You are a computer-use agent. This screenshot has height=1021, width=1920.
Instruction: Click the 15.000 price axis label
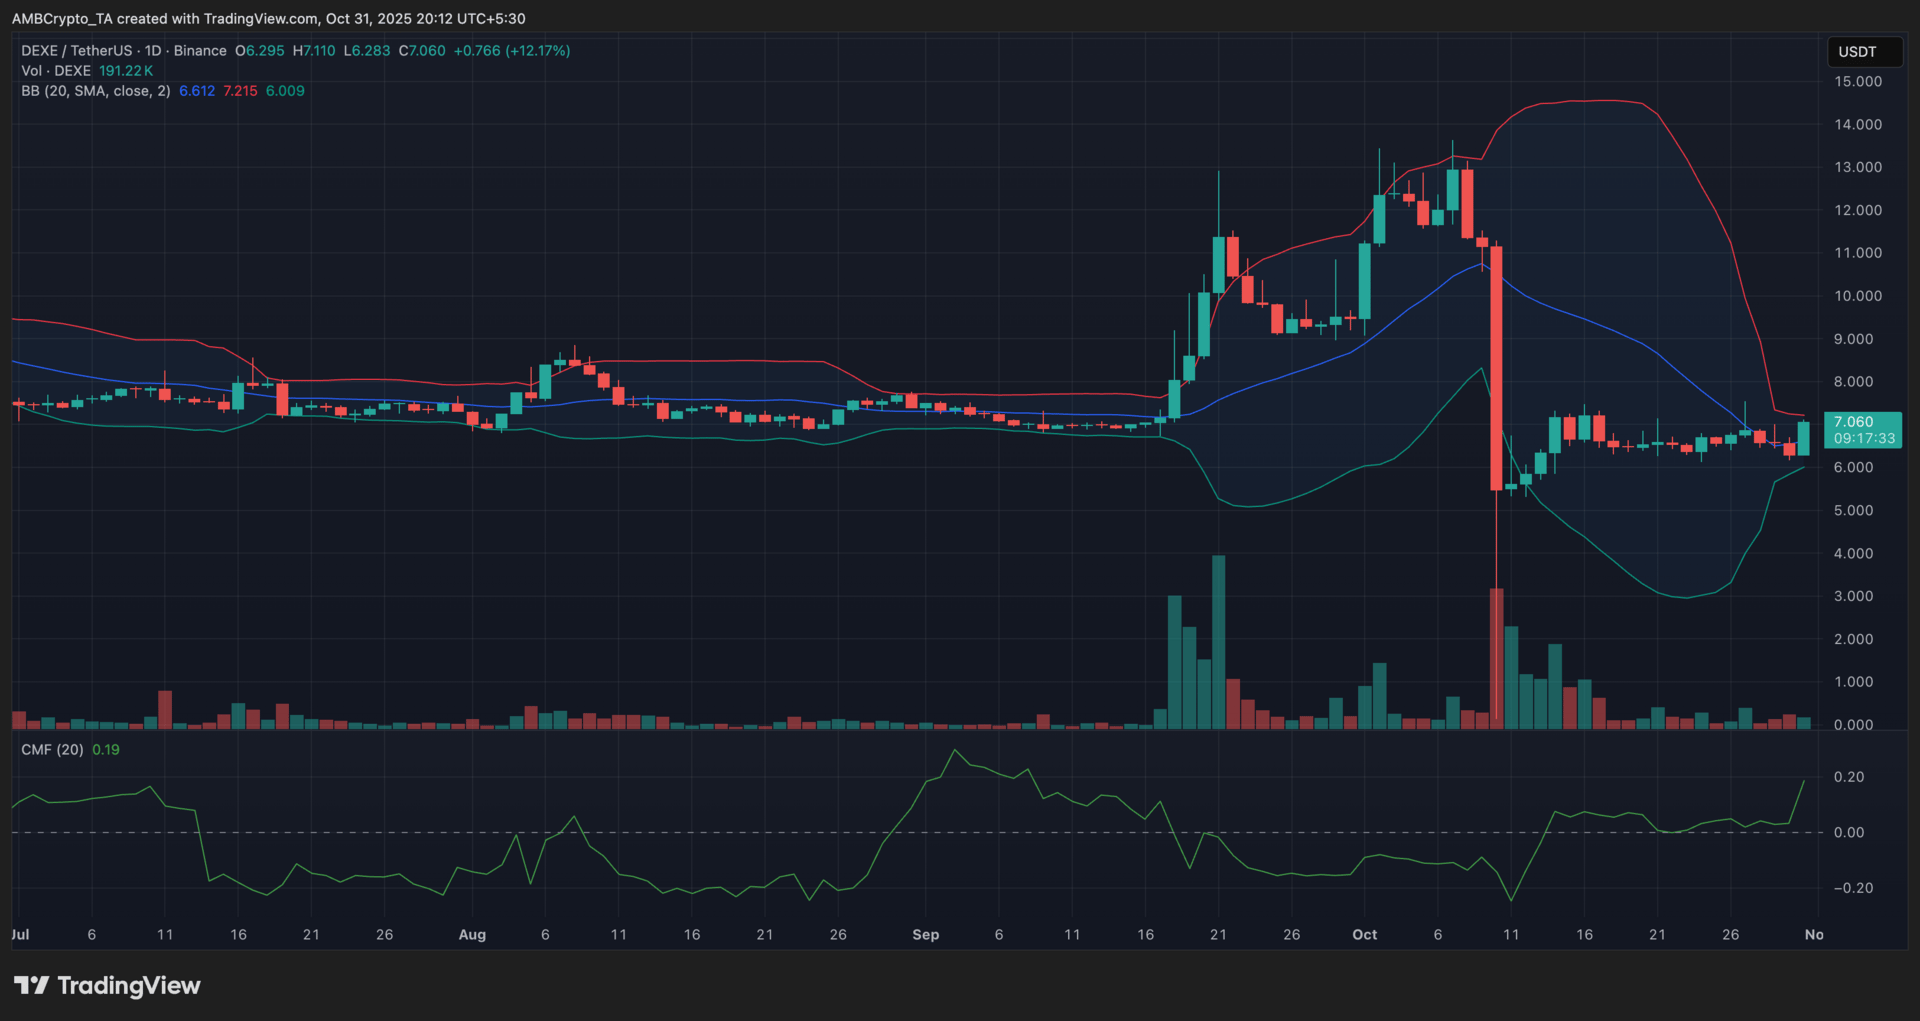tap(1858, 82)
